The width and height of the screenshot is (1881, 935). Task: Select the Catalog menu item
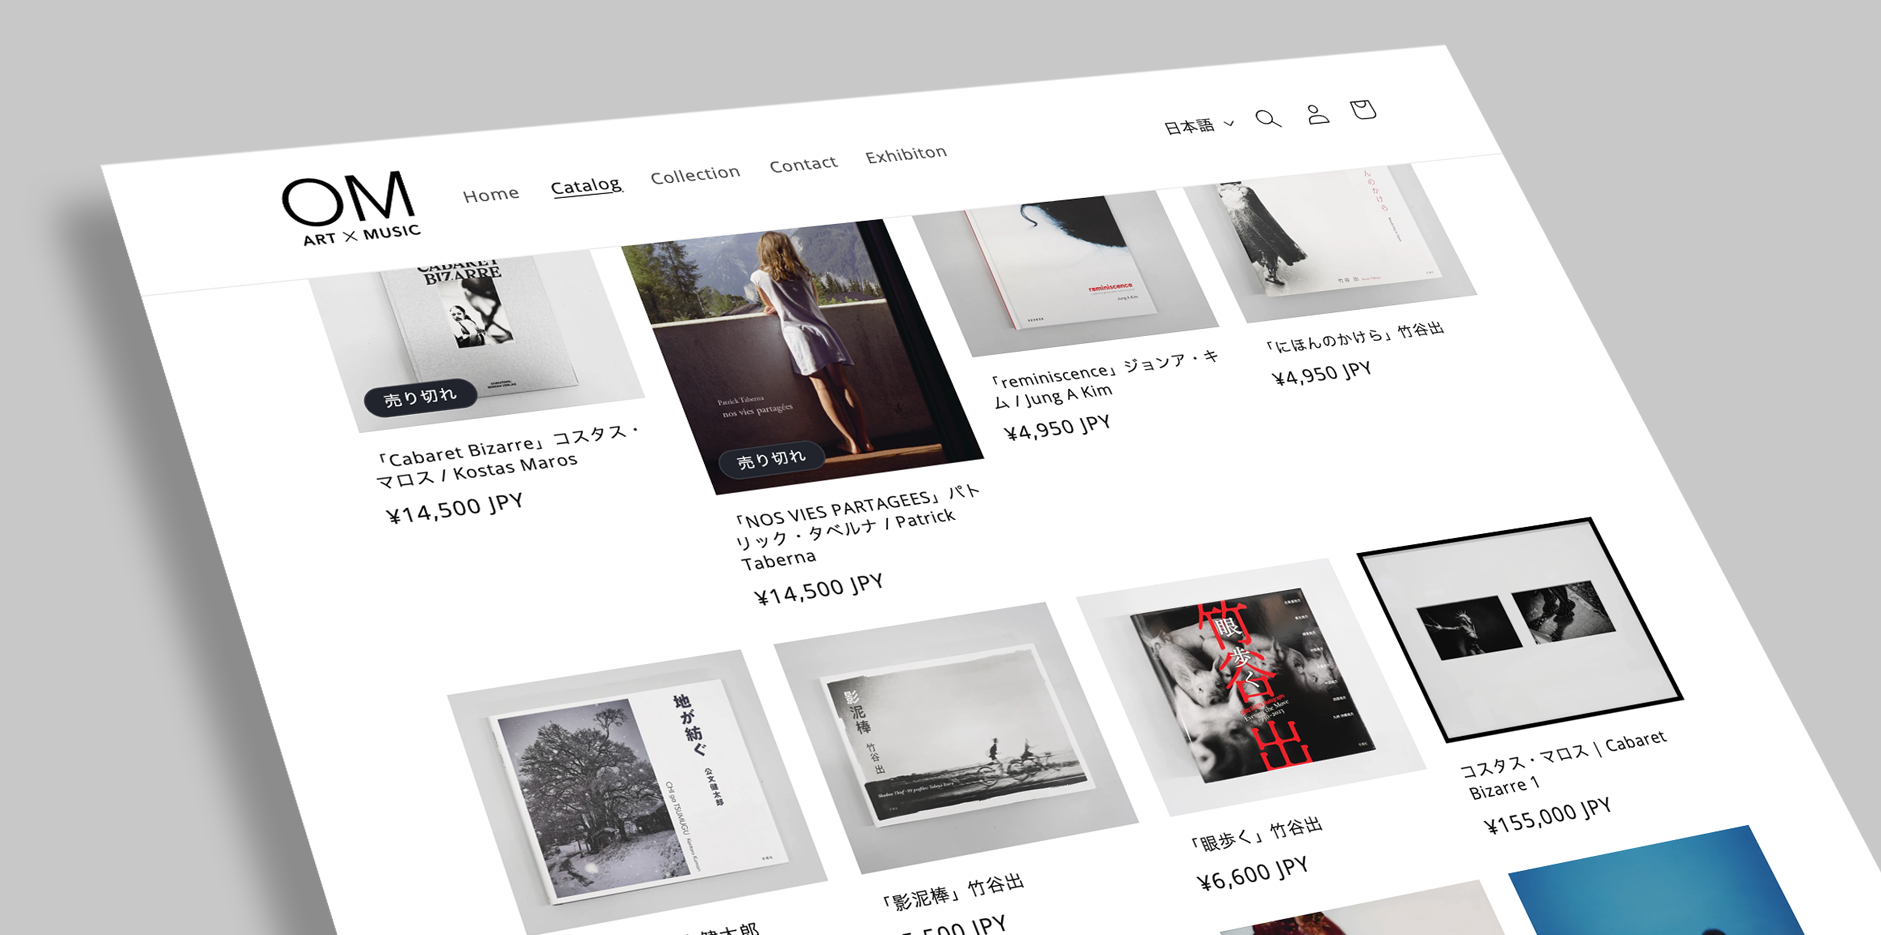(586, 185)
